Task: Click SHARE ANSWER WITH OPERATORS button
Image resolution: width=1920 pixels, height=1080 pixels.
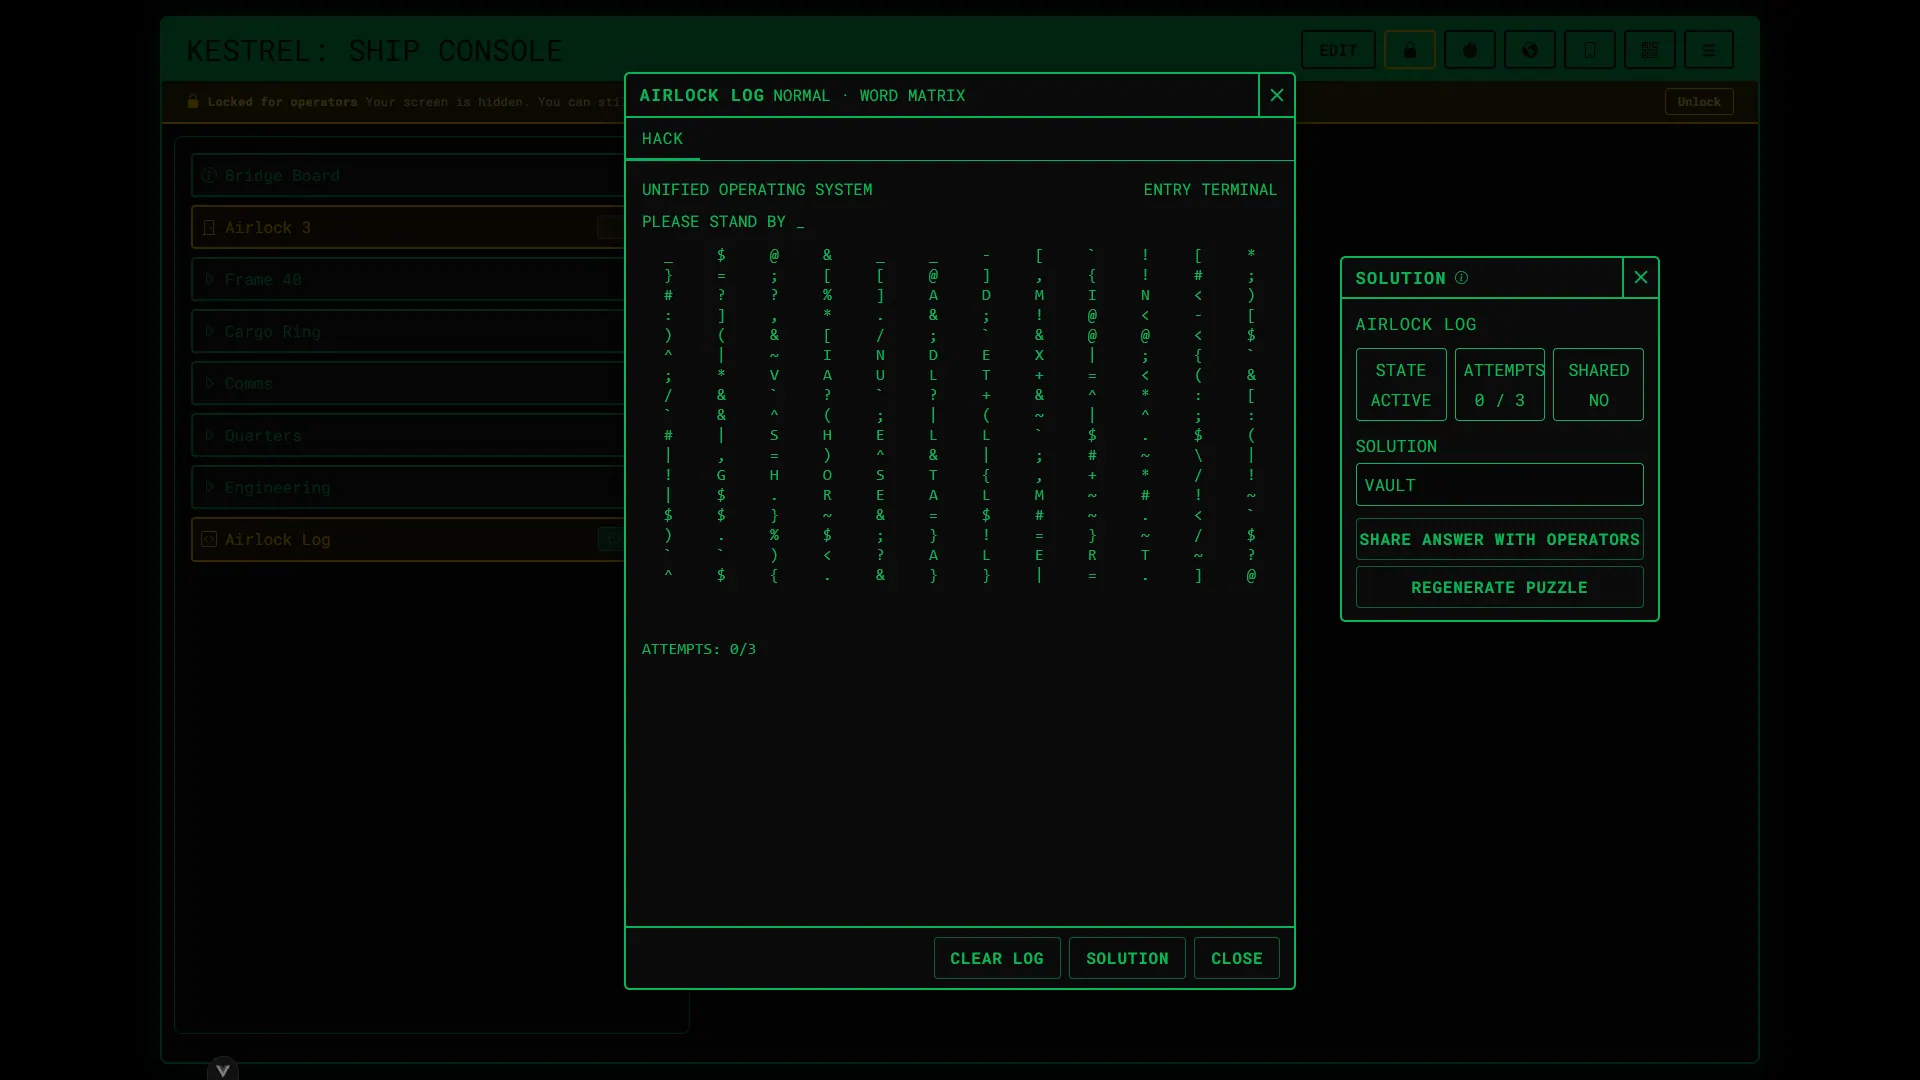Action: (x=1499, y=539)
